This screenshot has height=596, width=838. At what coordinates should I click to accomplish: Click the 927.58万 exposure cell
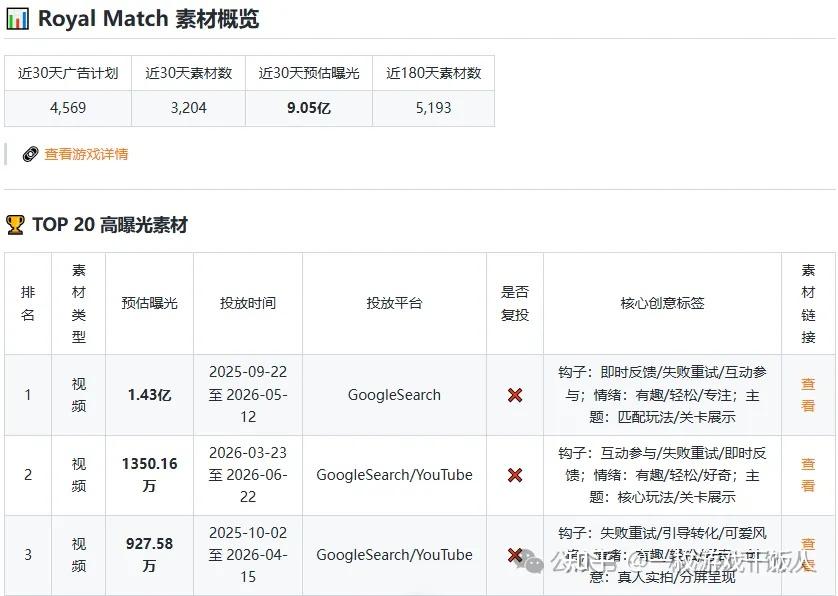click(149, 555)
